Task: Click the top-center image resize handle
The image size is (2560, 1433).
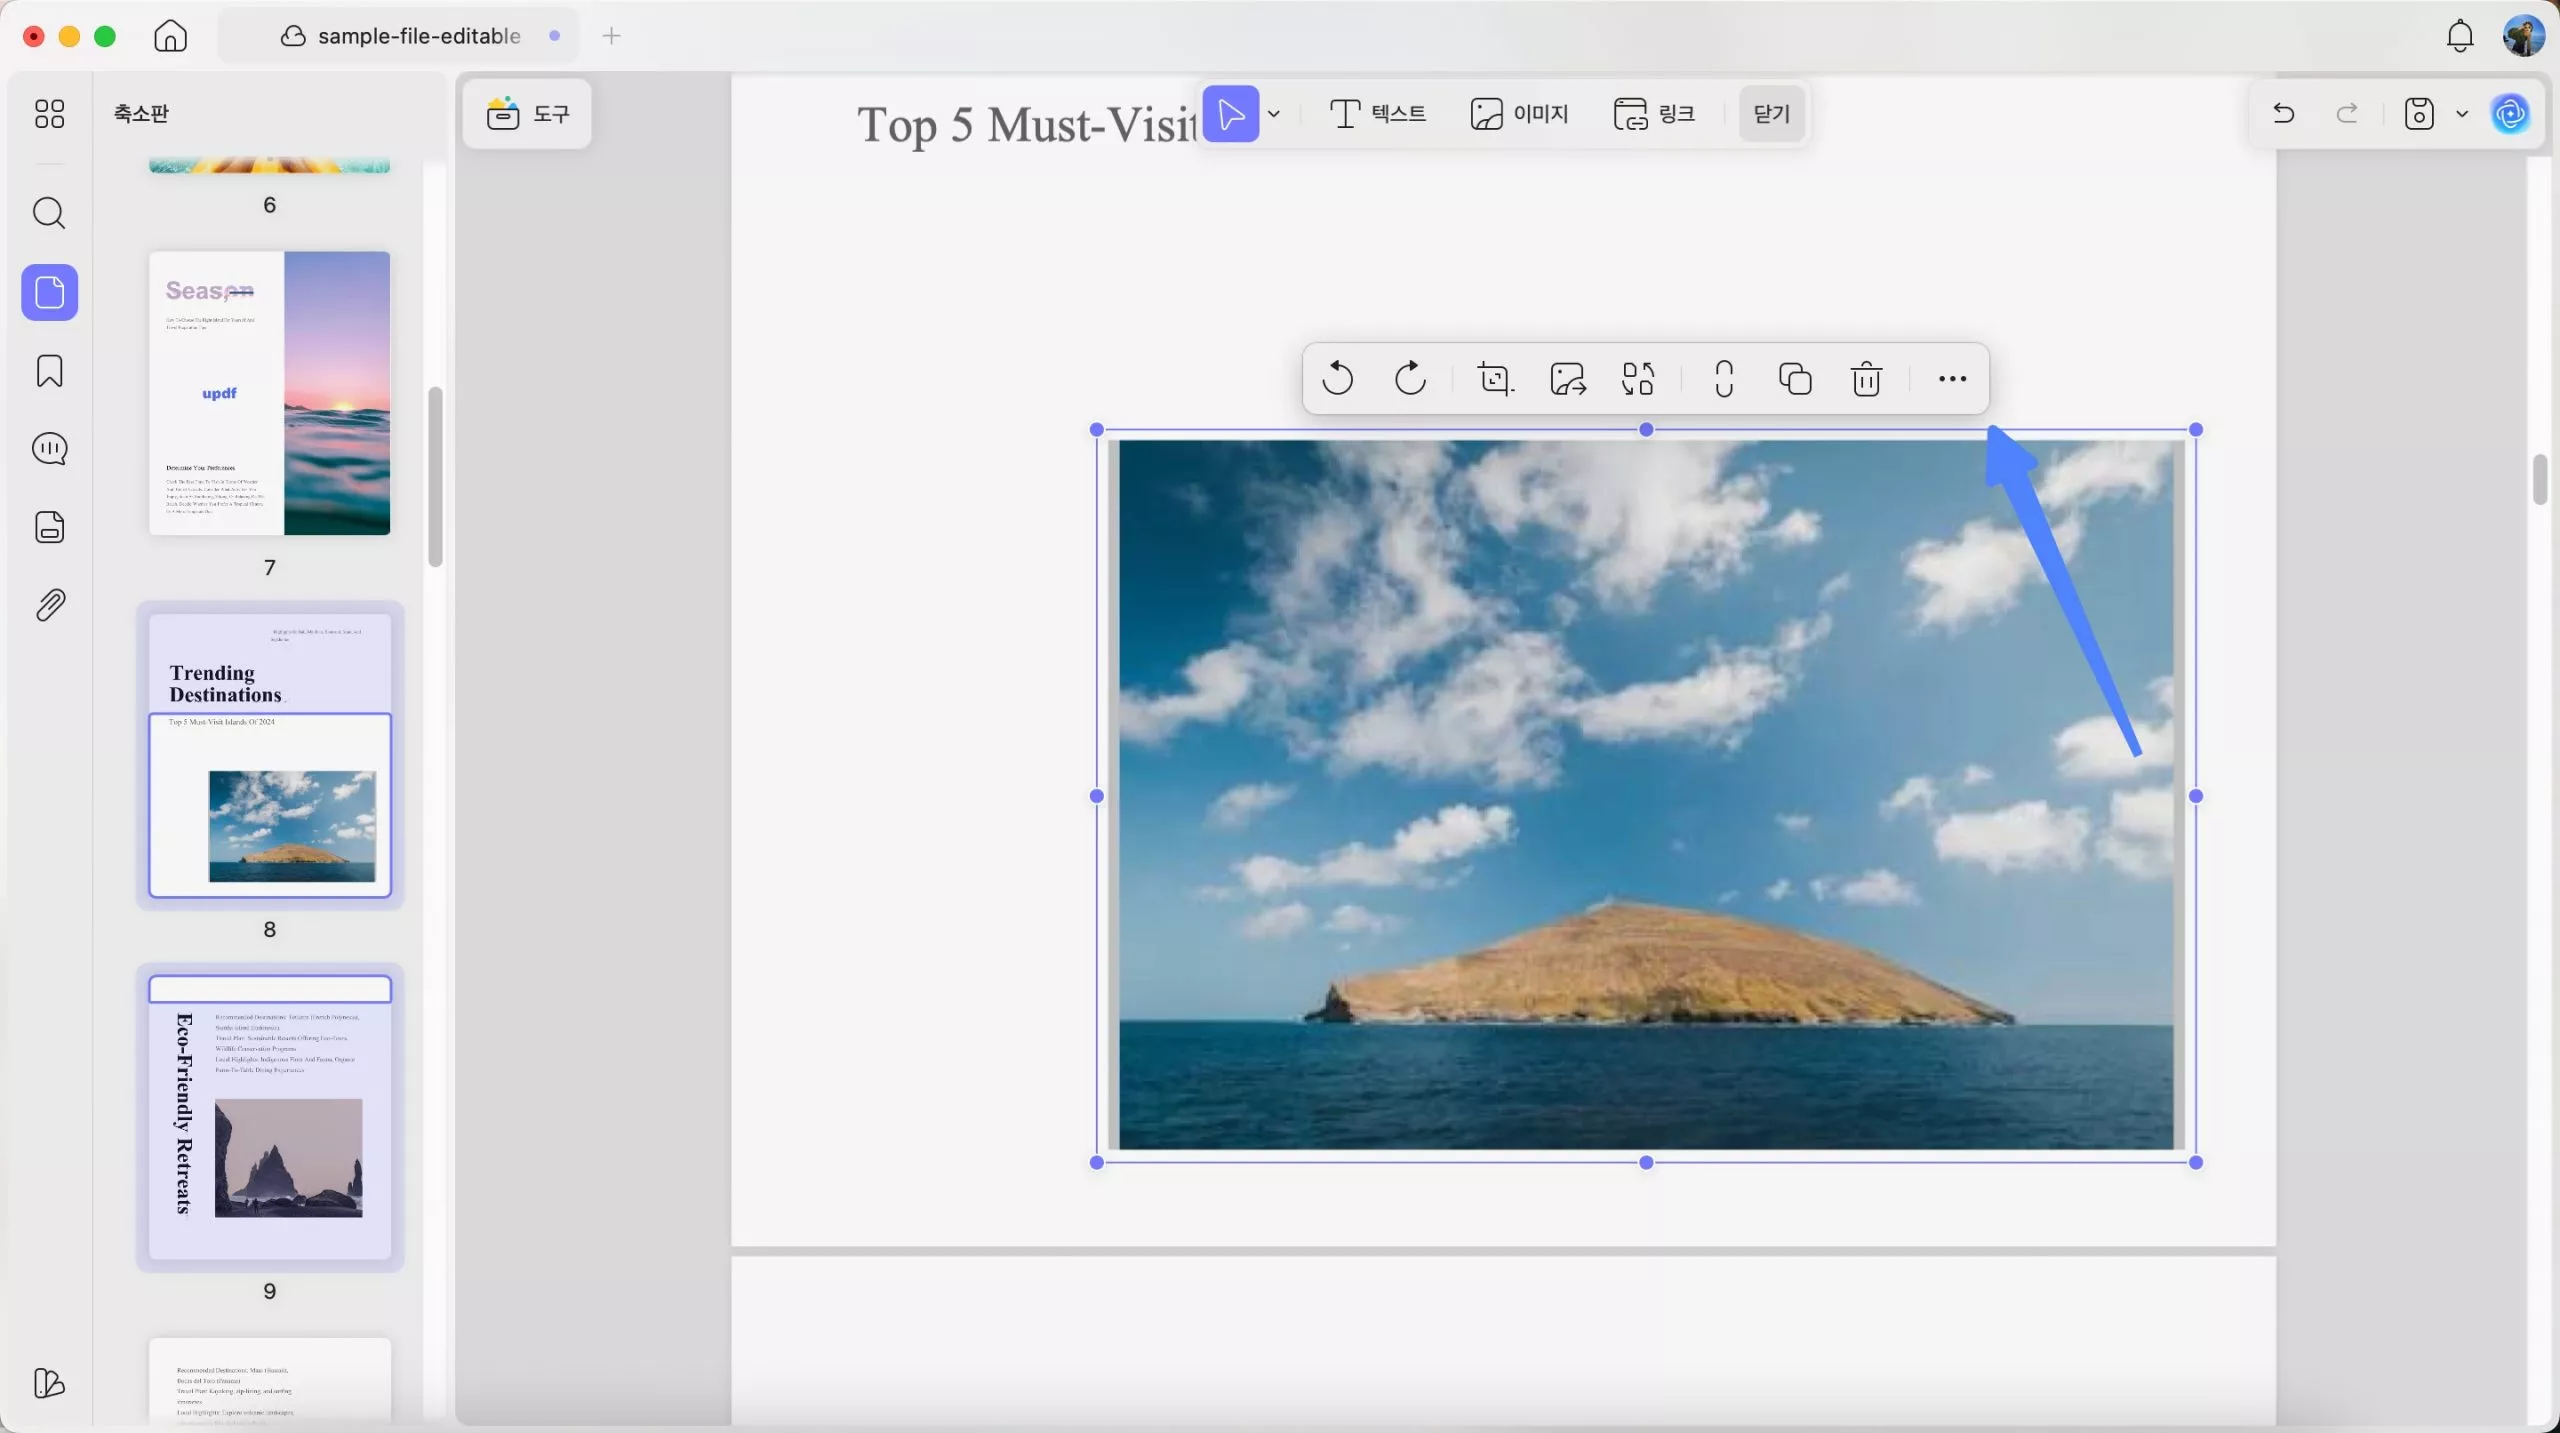Action: [1646, 430]
